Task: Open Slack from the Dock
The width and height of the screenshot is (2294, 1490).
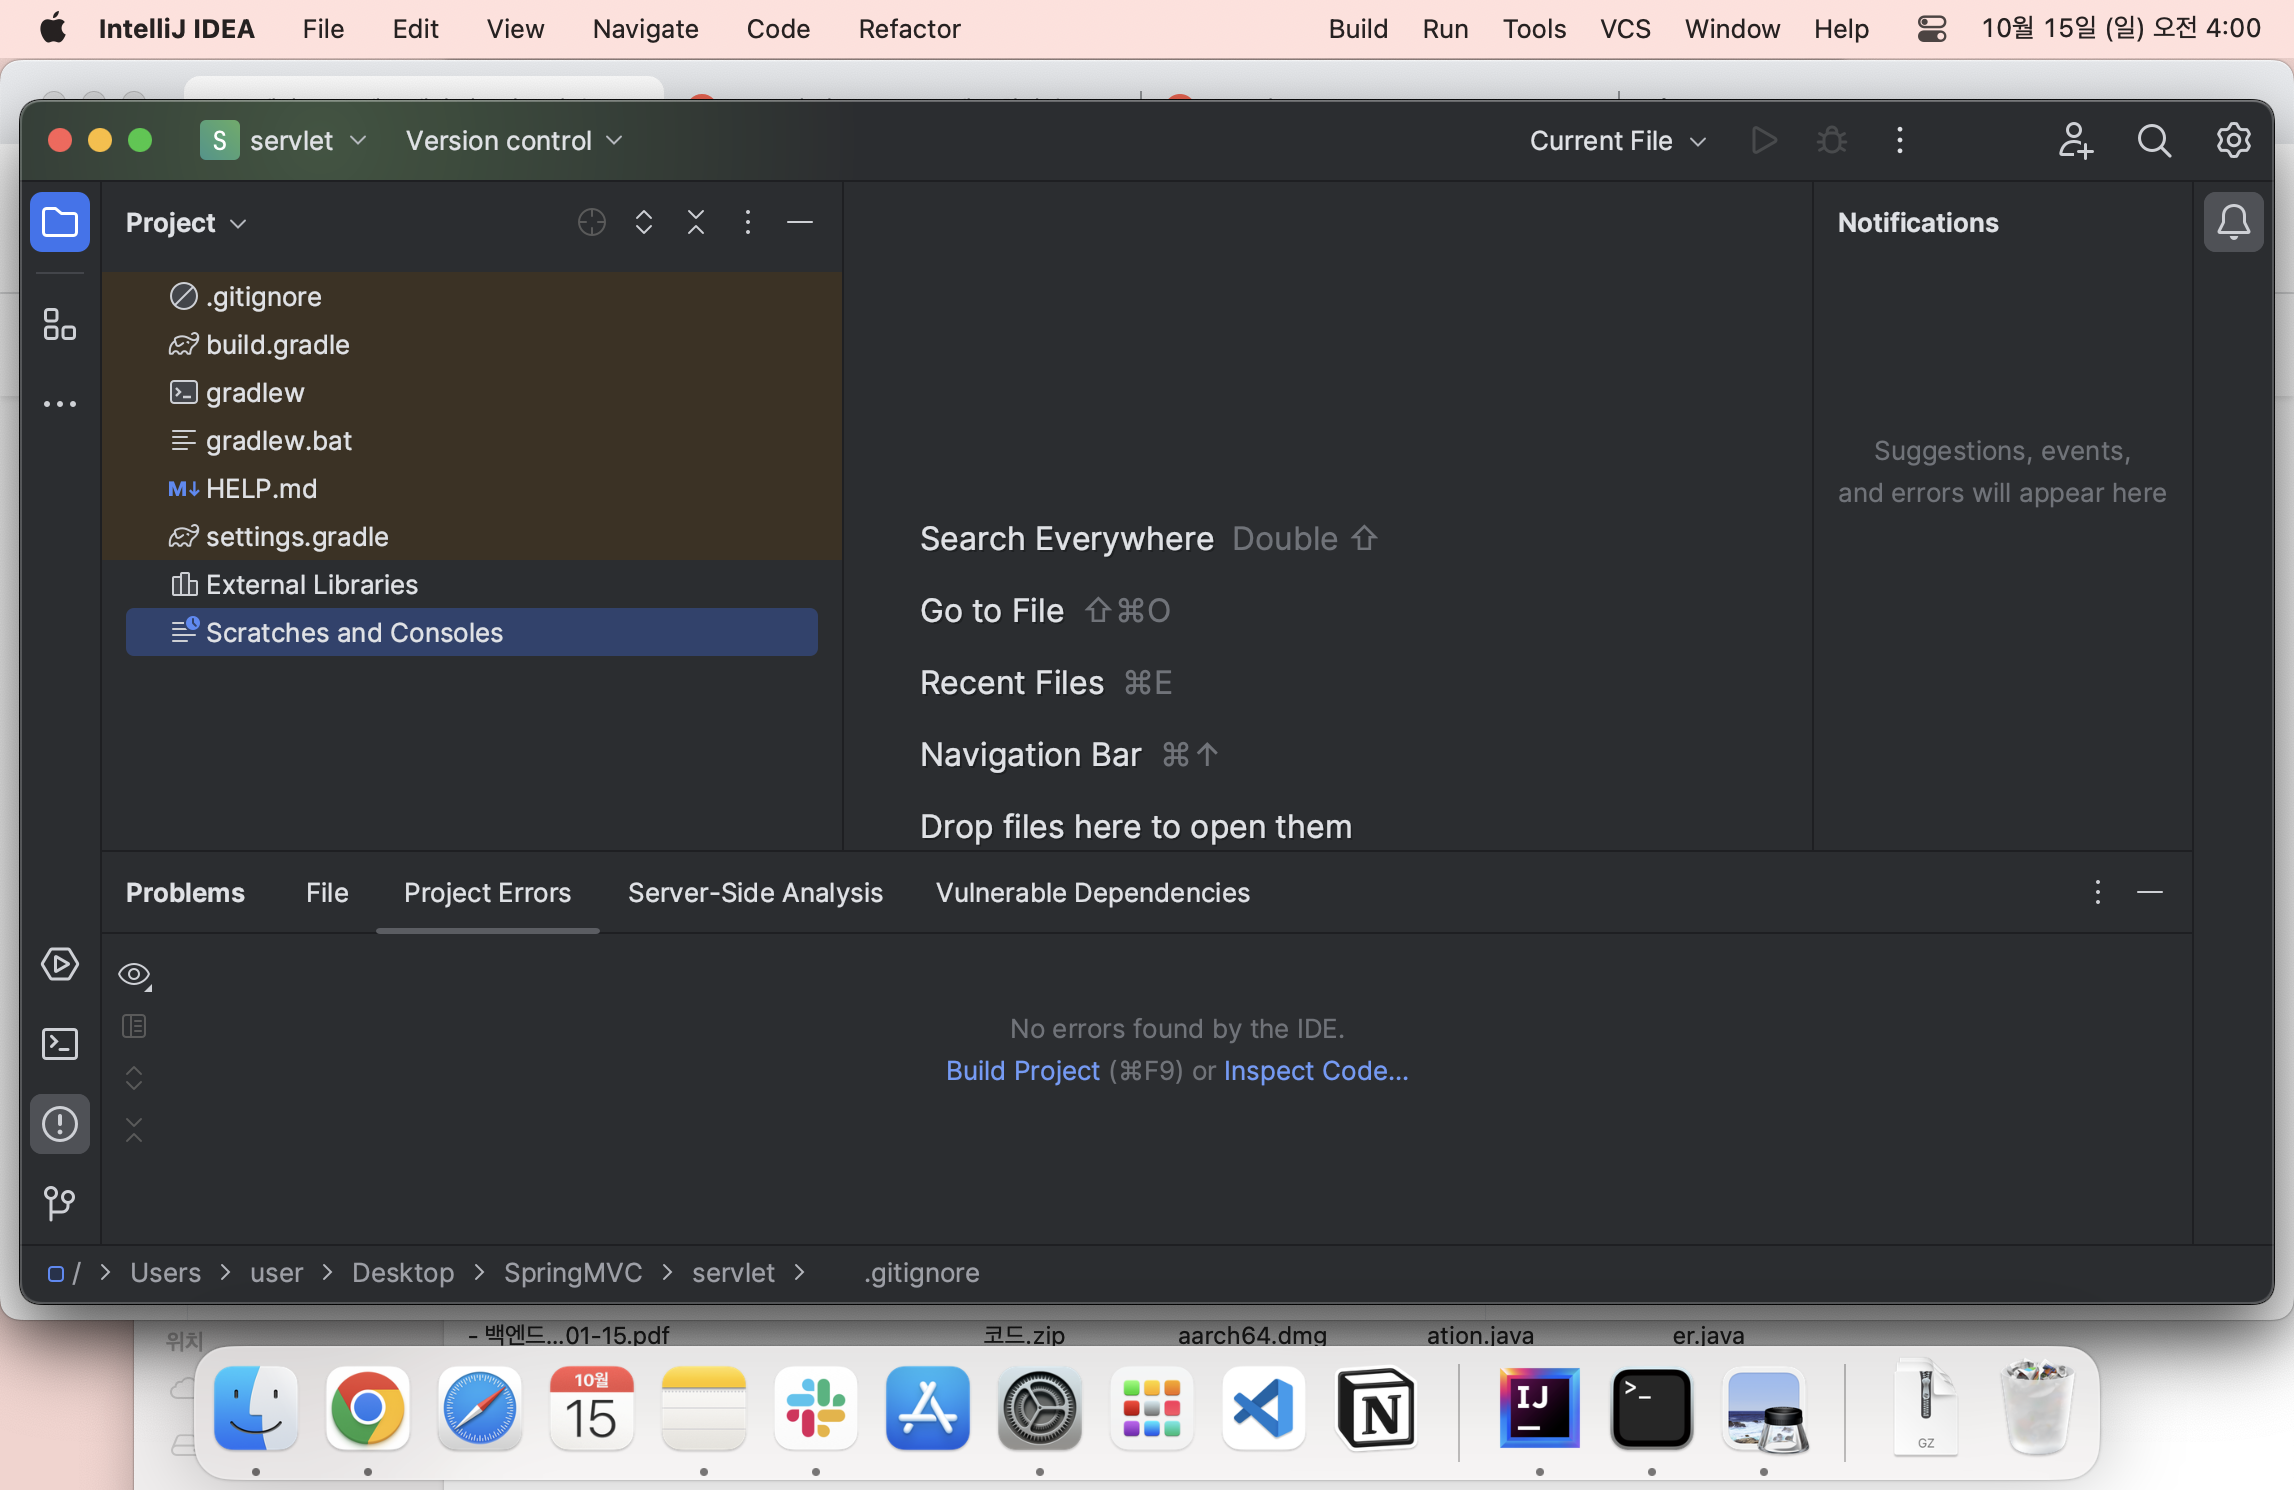Action: (x=815, y=1408)
